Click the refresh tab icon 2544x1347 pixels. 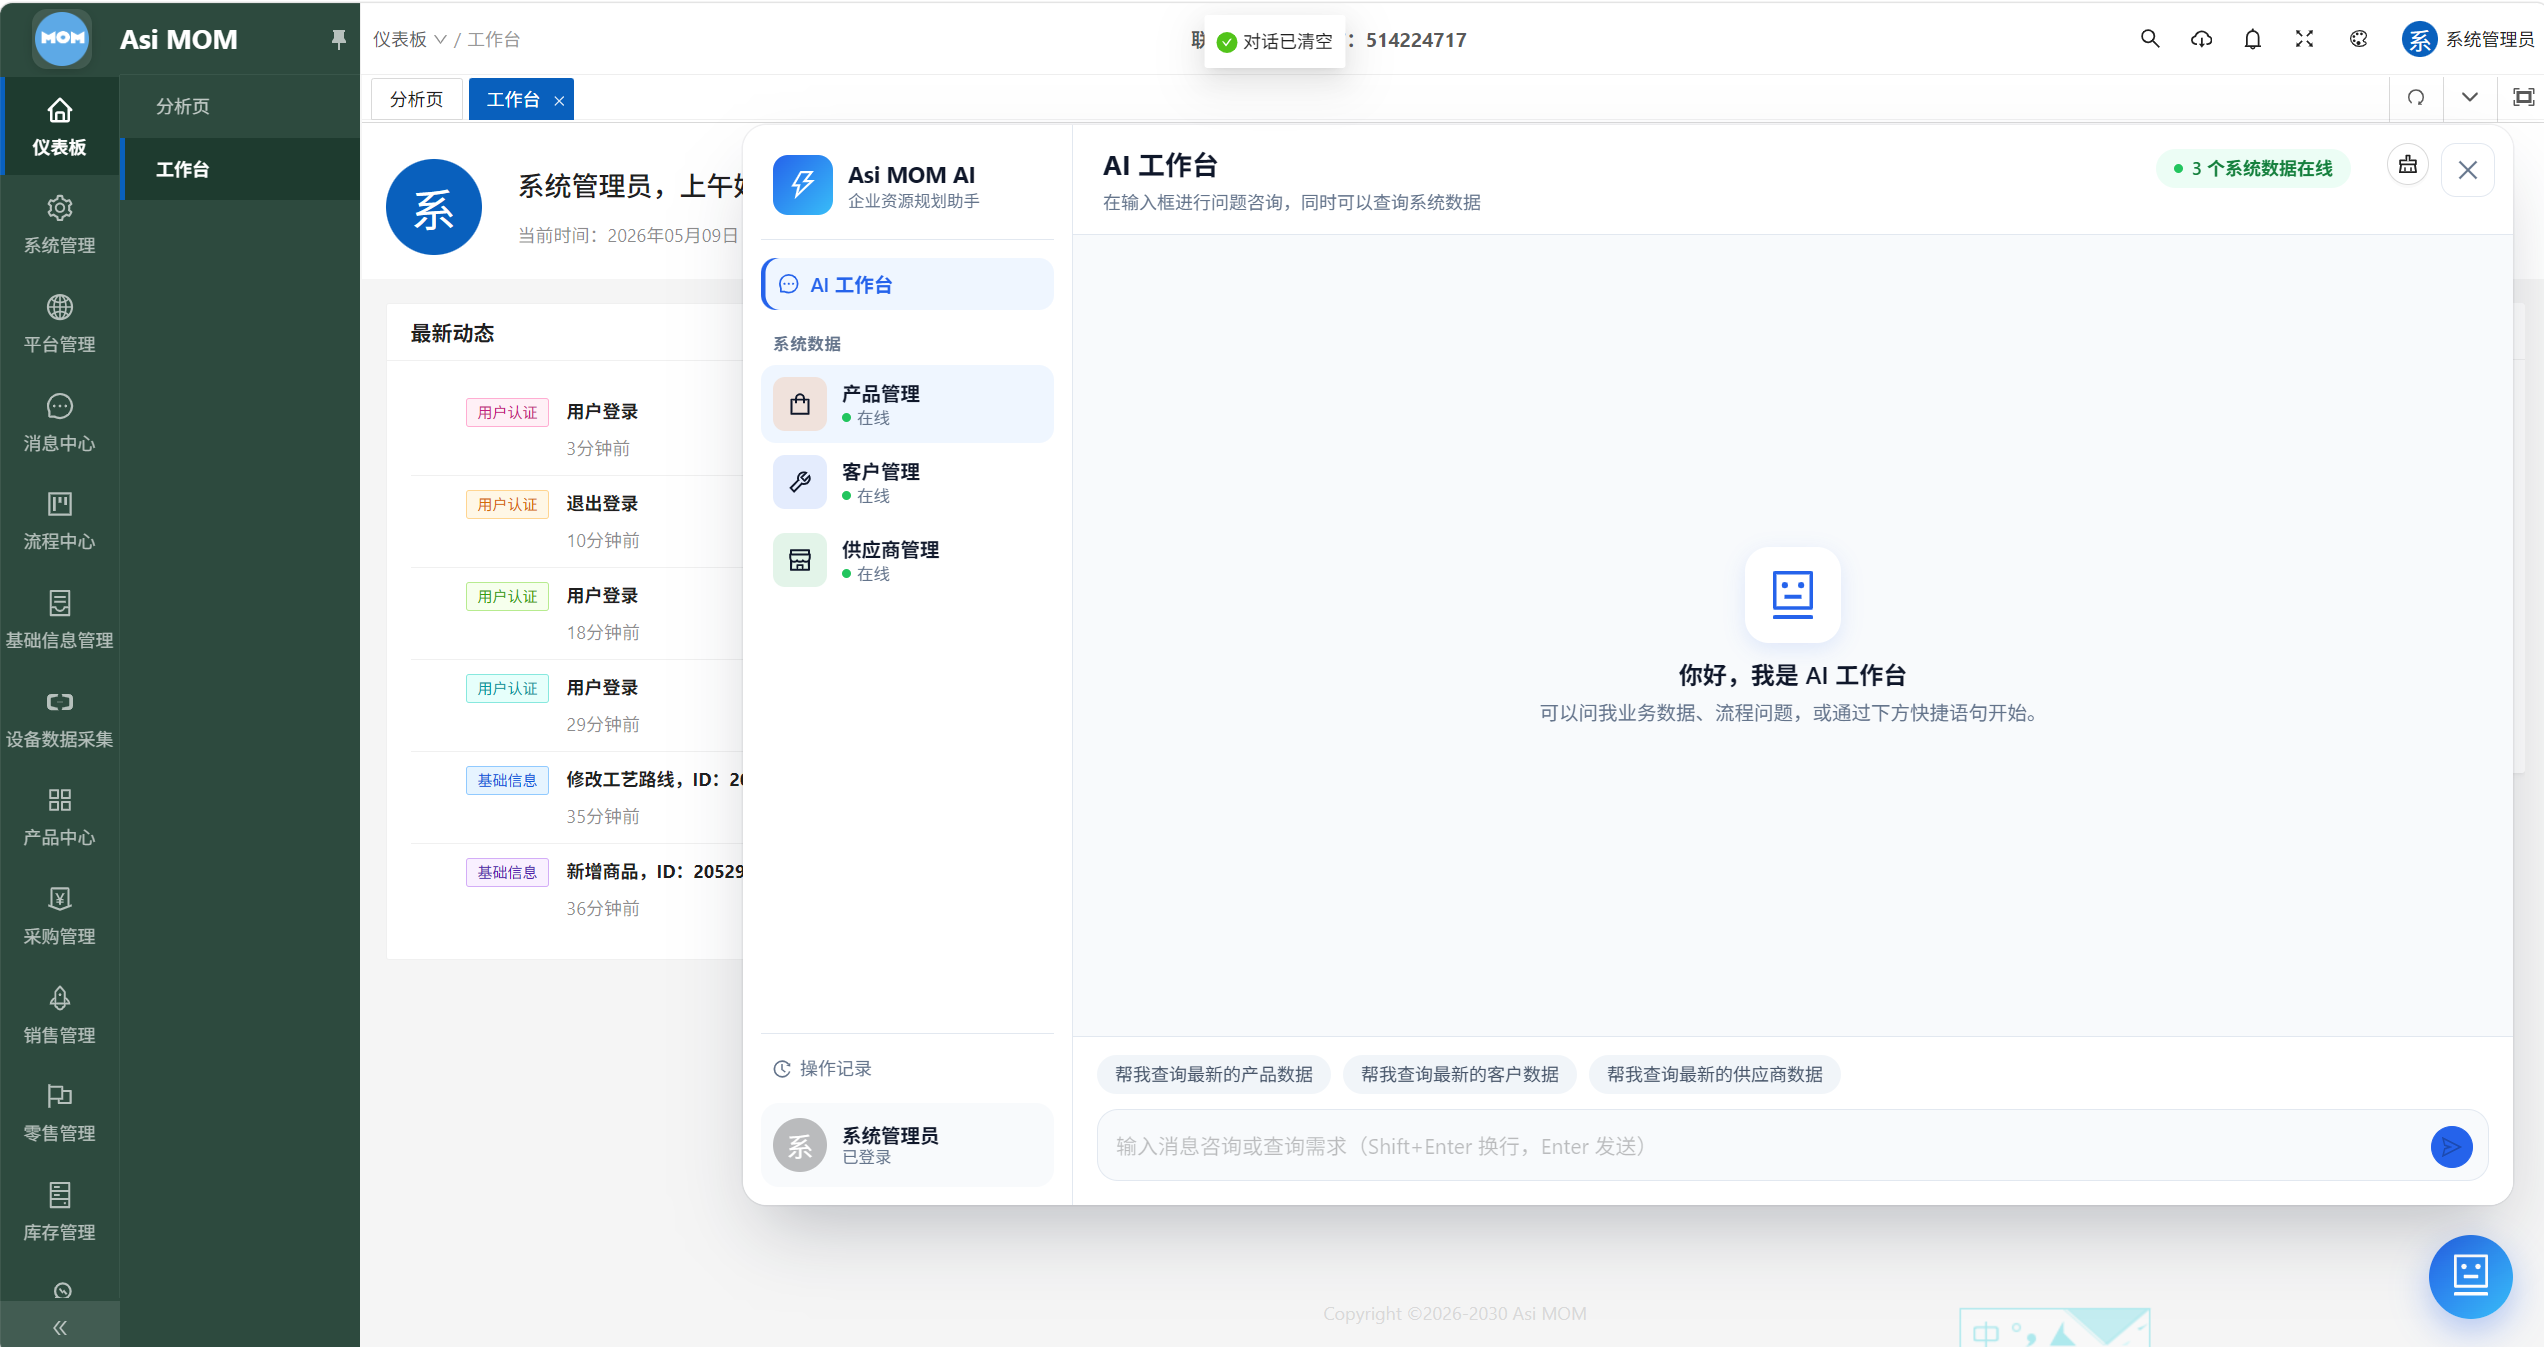[x=2416, y=98]
